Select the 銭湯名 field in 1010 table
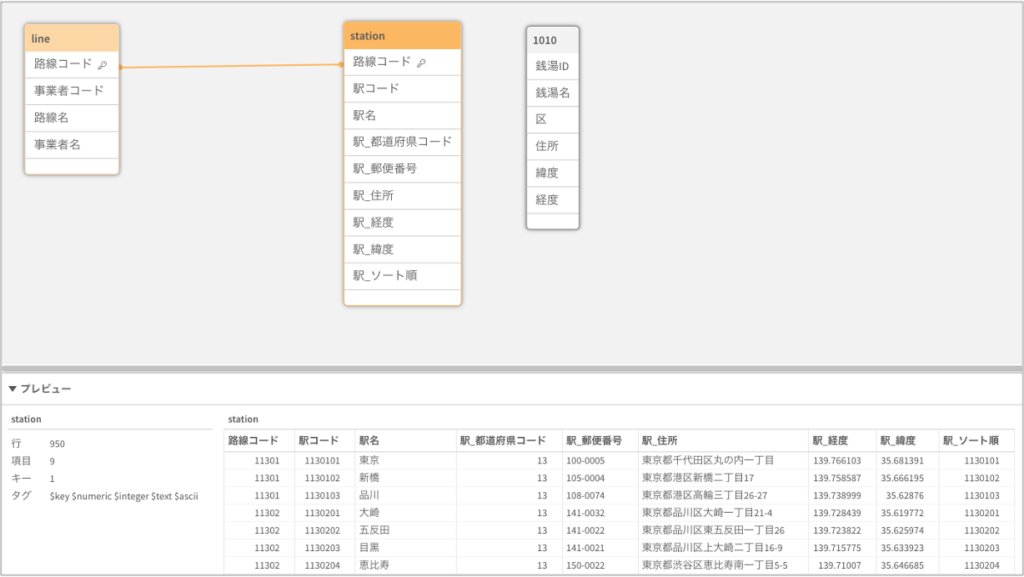This screenshot has height=577, width=1024. [x=552, y=93]
